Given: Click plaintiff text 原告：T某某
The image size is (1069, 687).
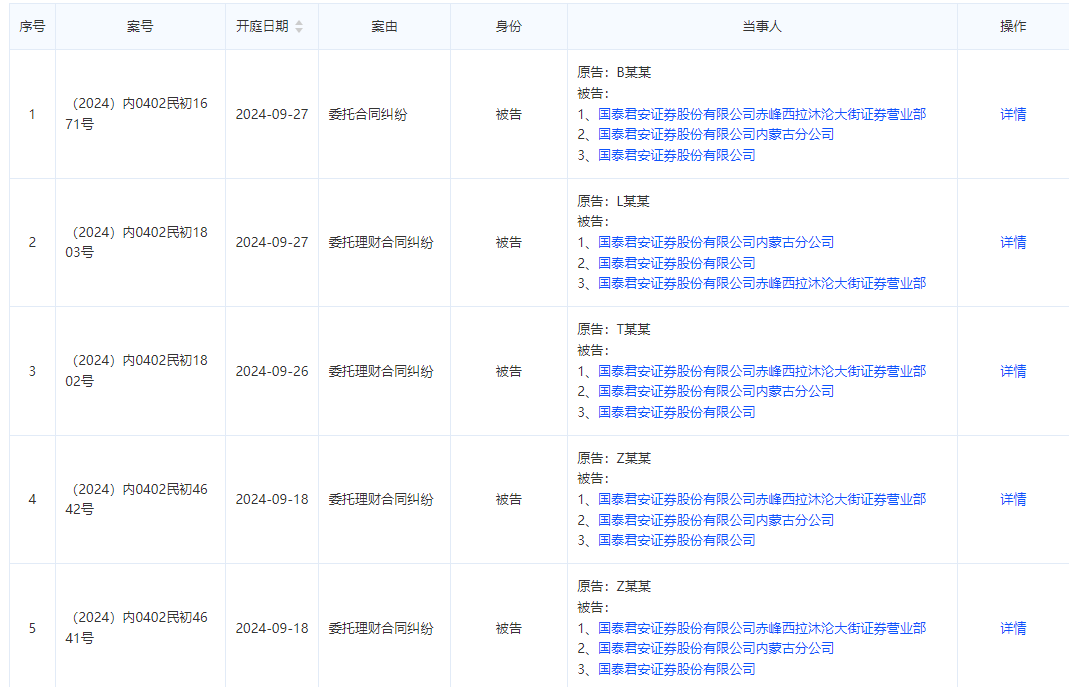Looking at the screenshot, I should 614,329.
